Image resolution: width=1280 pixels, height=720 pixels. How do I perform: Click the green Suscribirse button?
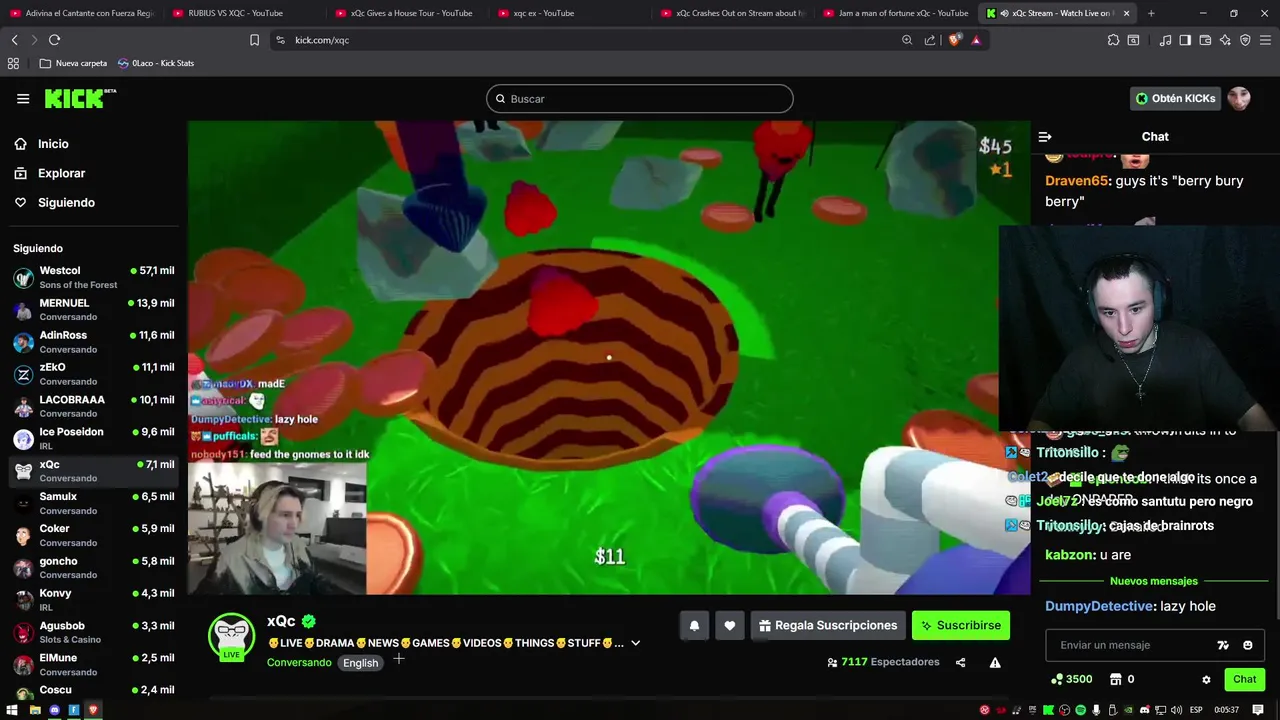[961, 626]
